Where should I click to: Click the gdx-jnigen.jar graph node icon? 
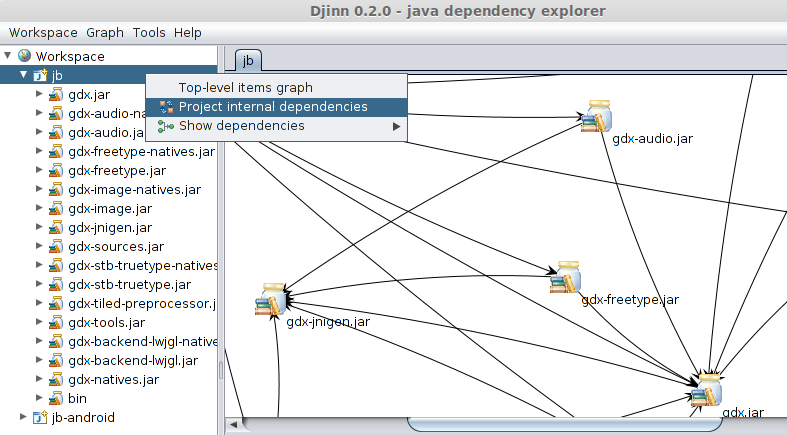(271, 300)
